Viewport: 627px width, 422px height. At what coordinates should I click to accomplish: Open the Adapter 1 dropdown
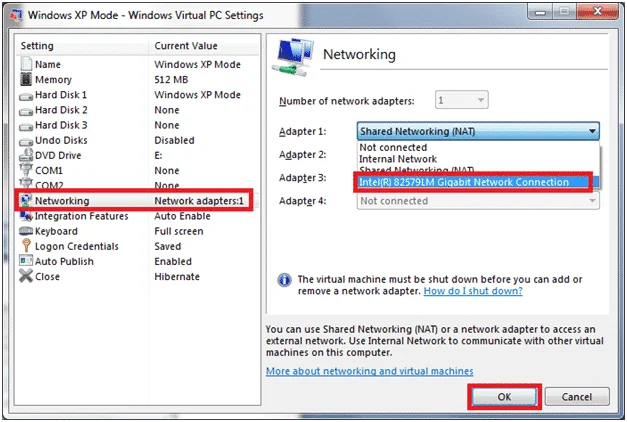coord(478,131)
